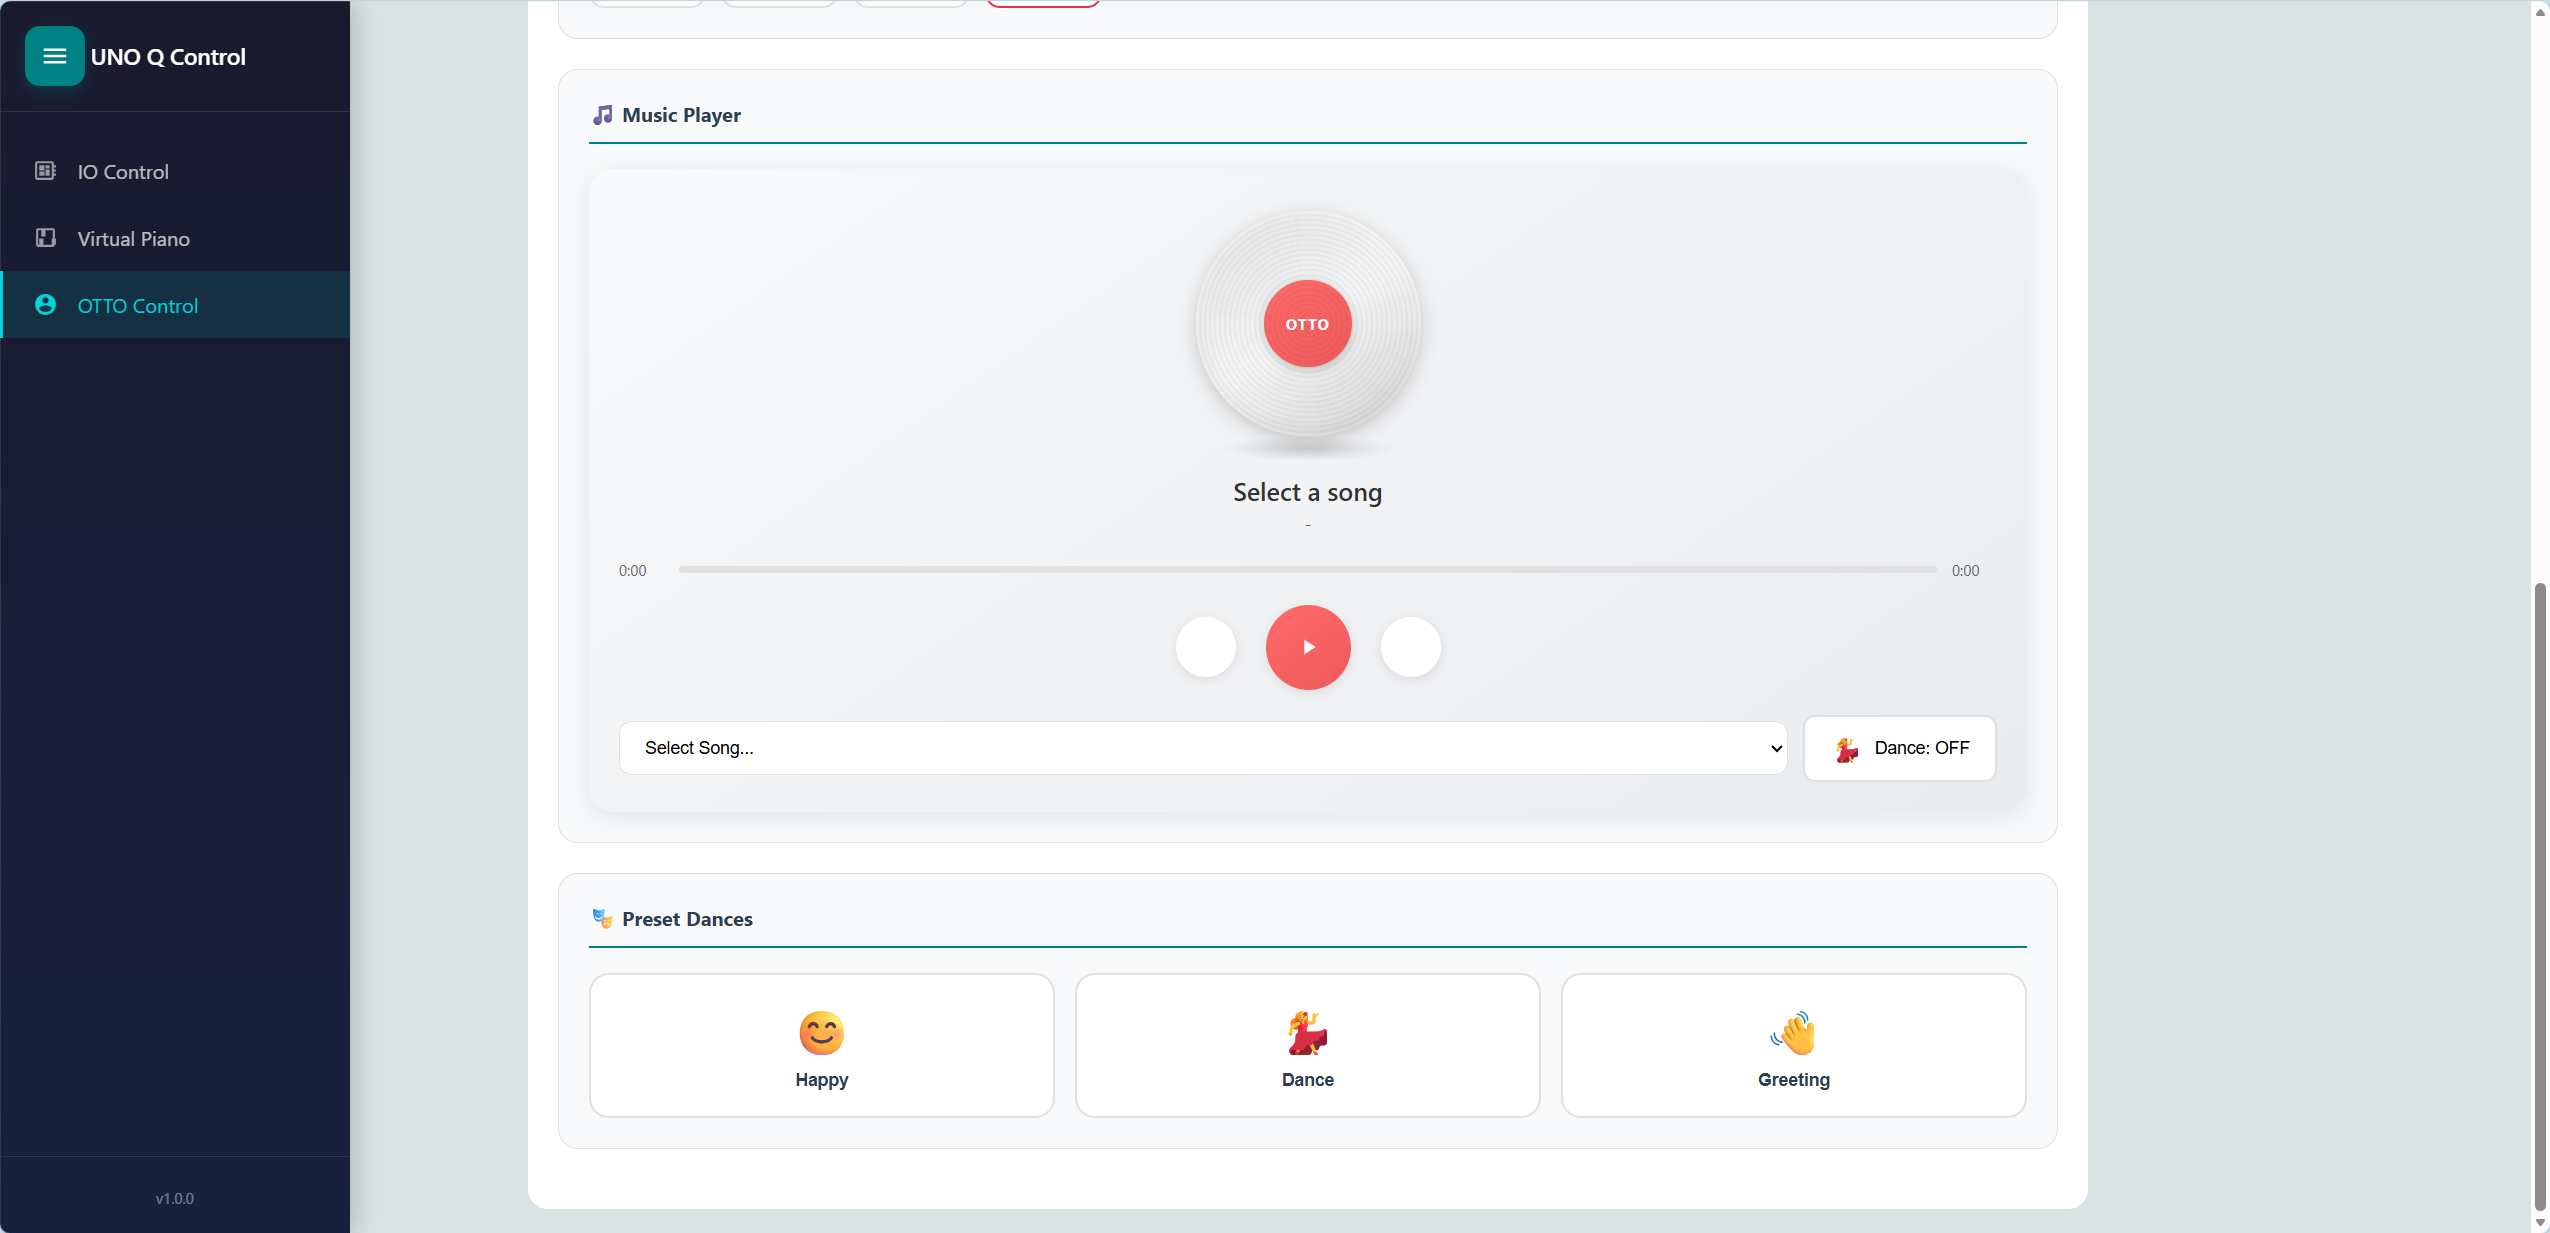The width and height of the screenshot is (2550, 1233).
Task: Click the smiling Happy emoji
Action: pos(821,1033)
